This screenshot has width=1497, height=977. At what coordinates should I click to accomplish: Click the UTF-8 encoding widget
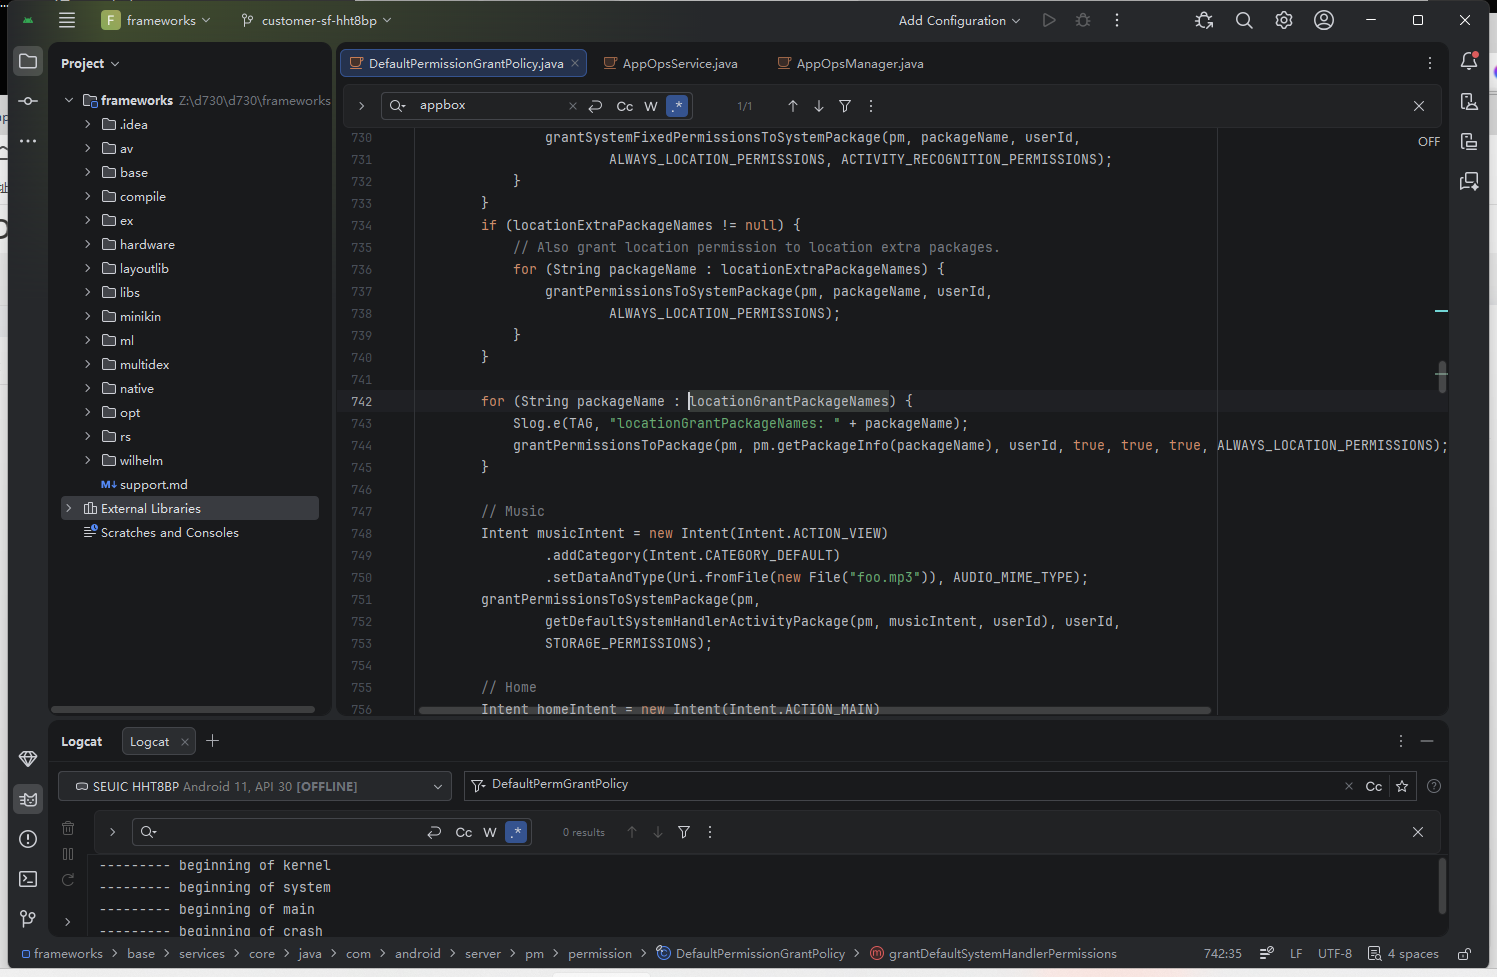[x=1335, y=954]
